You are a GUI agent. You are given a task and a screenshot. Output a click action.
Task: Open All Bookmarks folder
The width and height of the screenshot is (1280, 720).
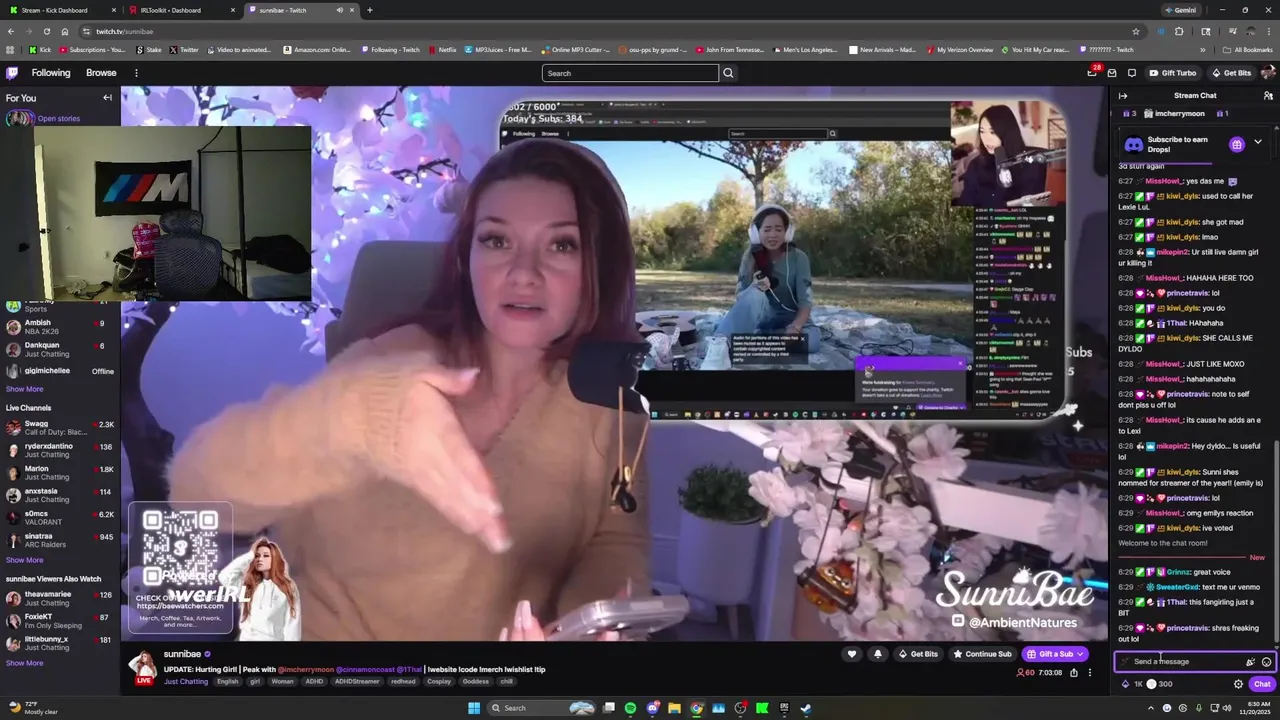(1247, 49)
